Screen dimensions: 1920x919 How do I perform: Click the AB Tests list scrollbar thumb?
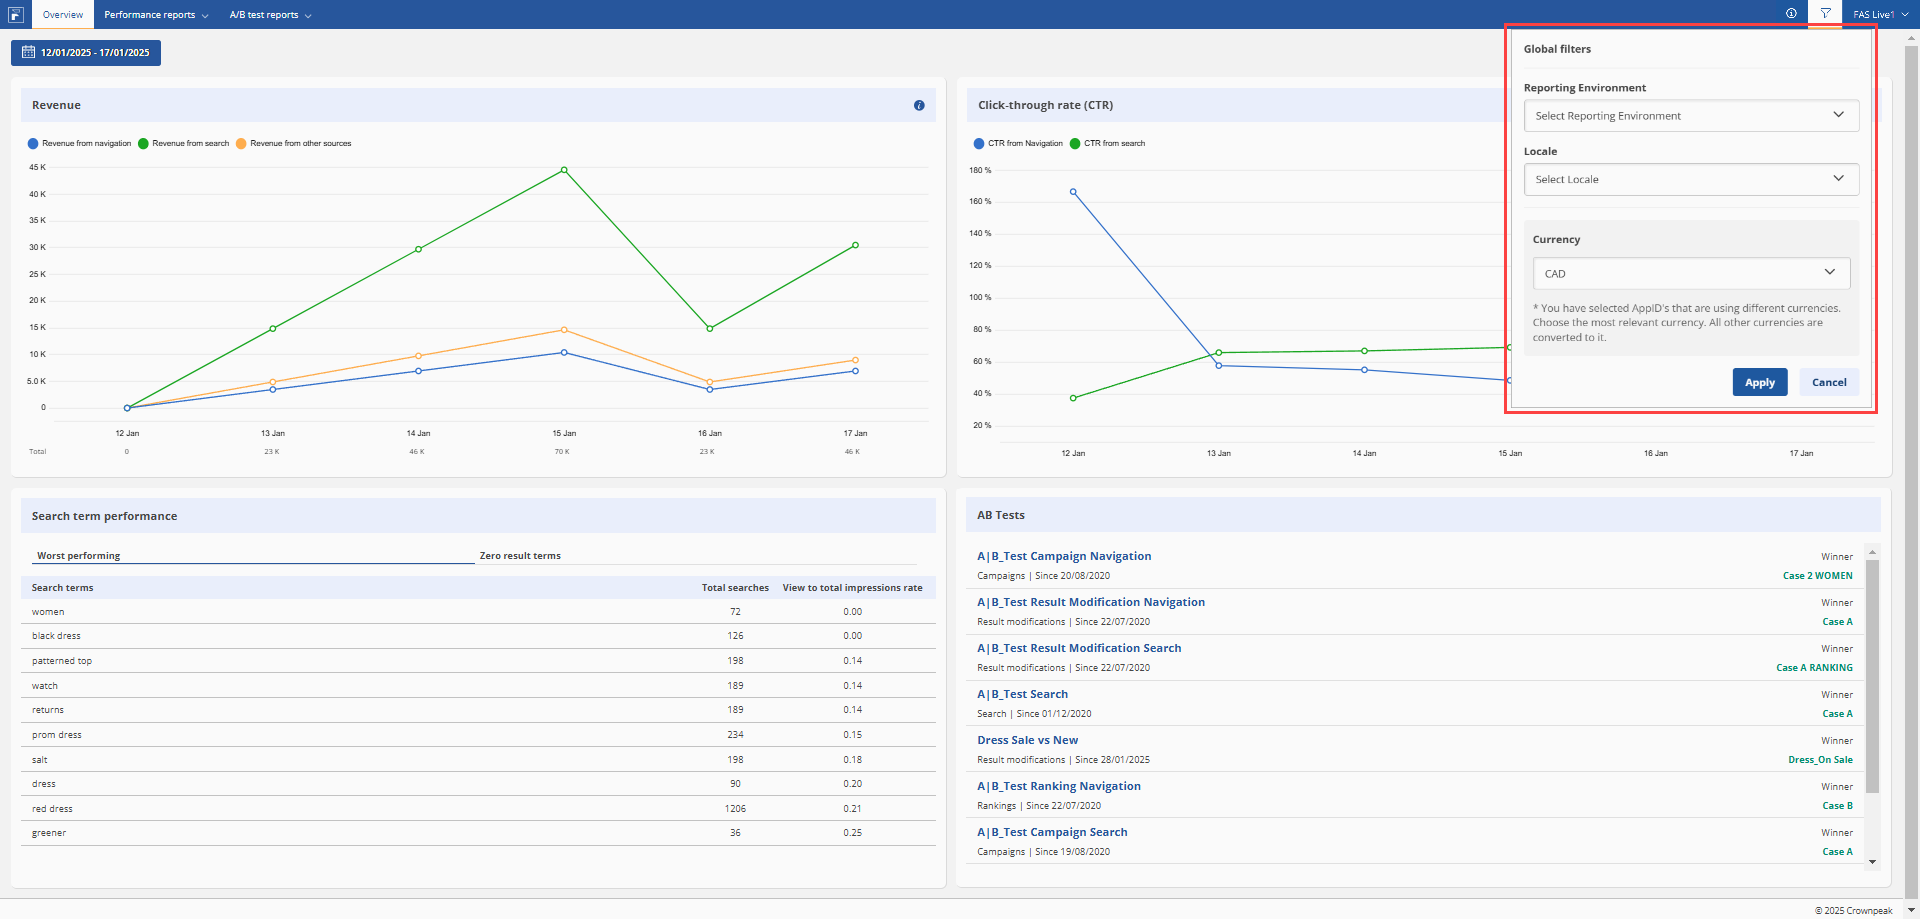(1872, 676)
